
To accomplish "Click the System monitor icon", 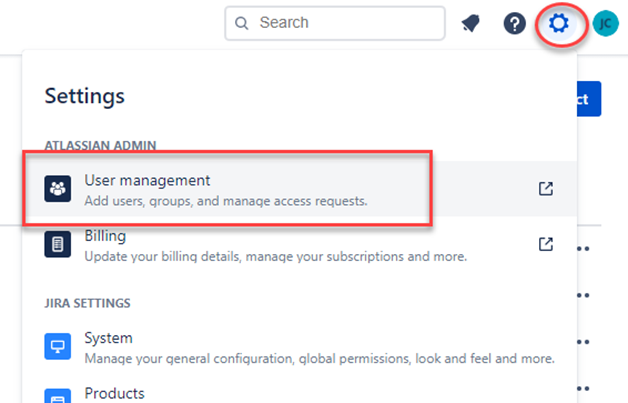I will click(58, 346).
